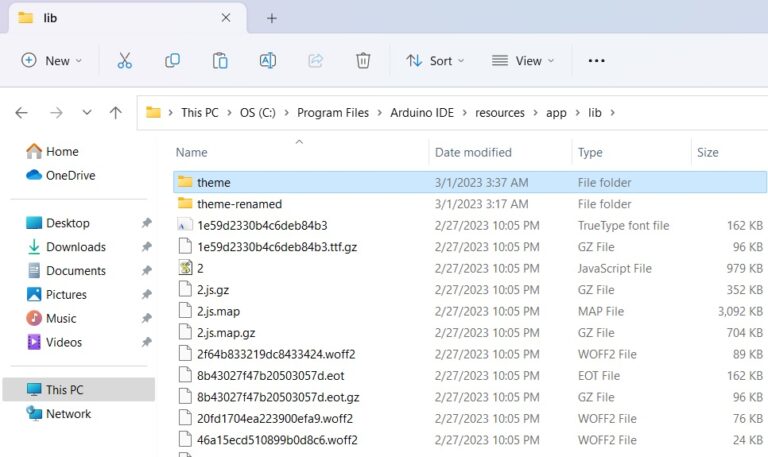Select file 2f64b833219dc8433424.woff2

470,354
